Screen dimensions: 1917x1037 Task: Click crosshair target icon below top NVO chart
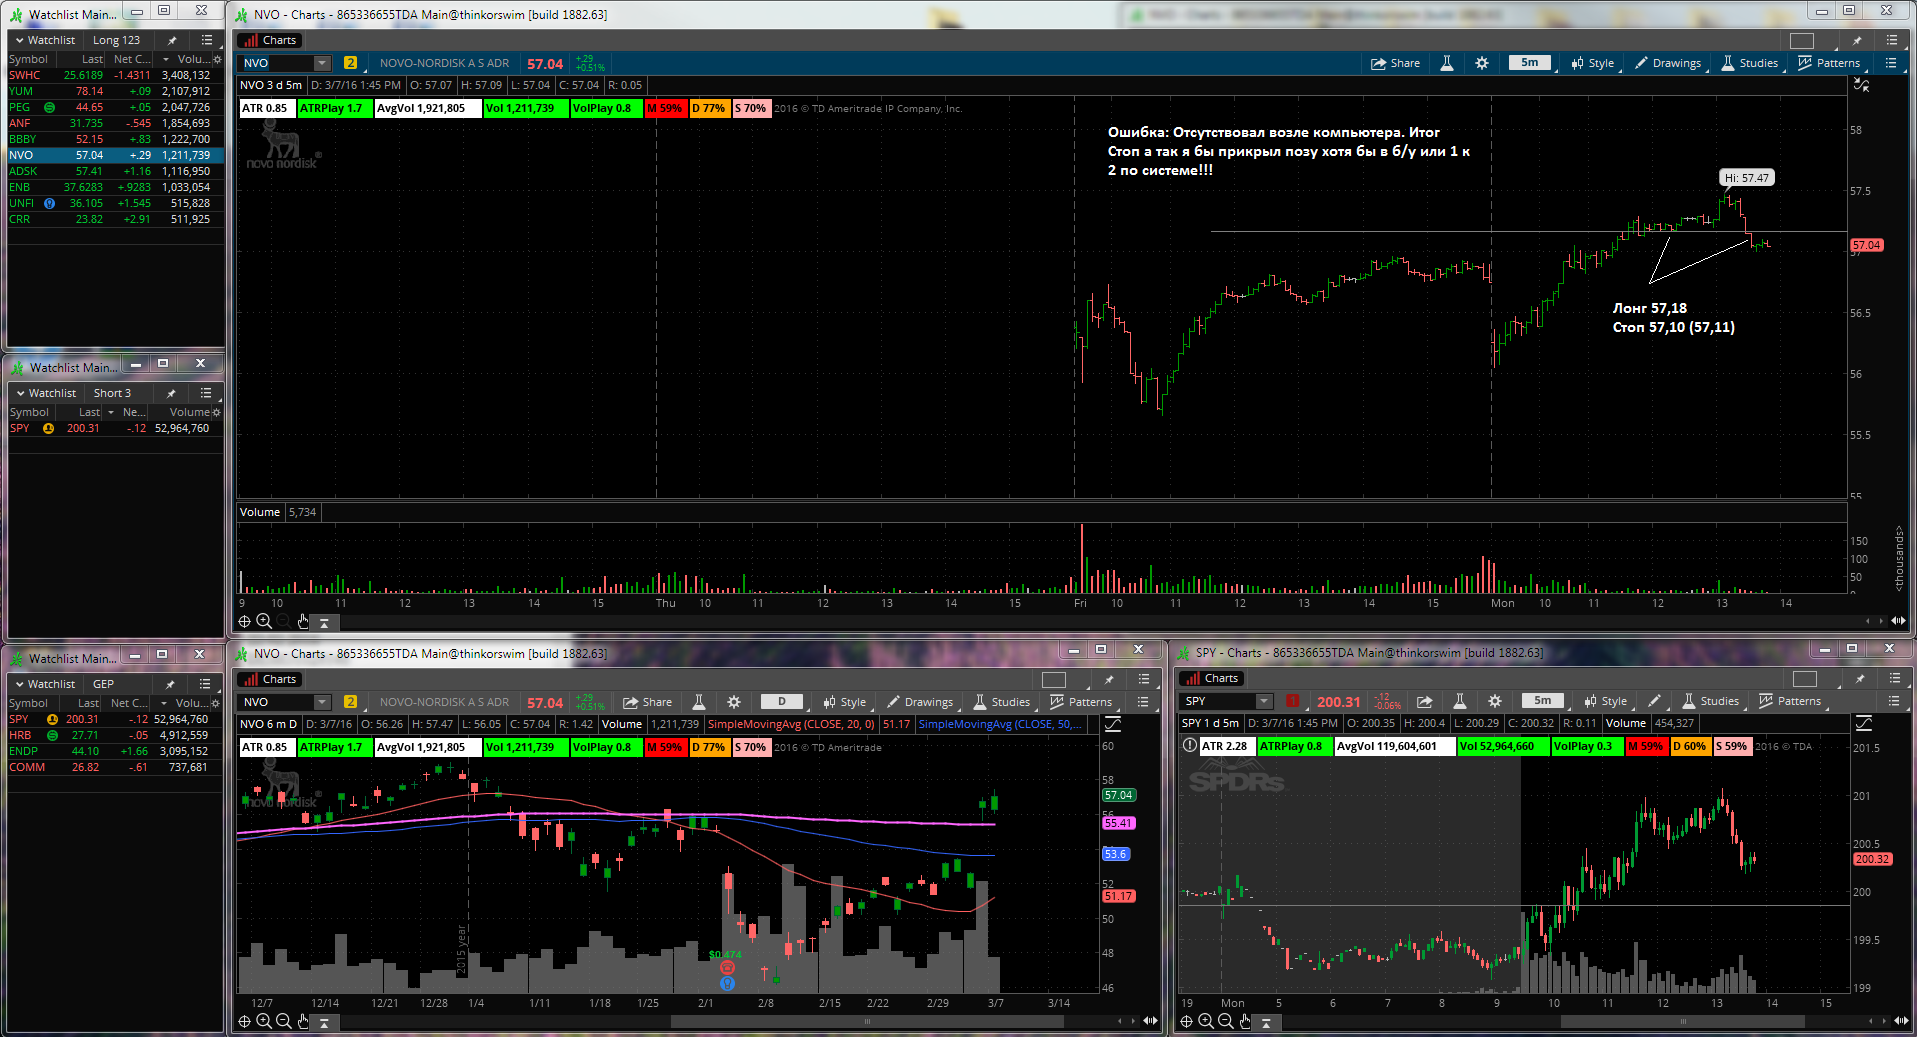coord(244,622)
